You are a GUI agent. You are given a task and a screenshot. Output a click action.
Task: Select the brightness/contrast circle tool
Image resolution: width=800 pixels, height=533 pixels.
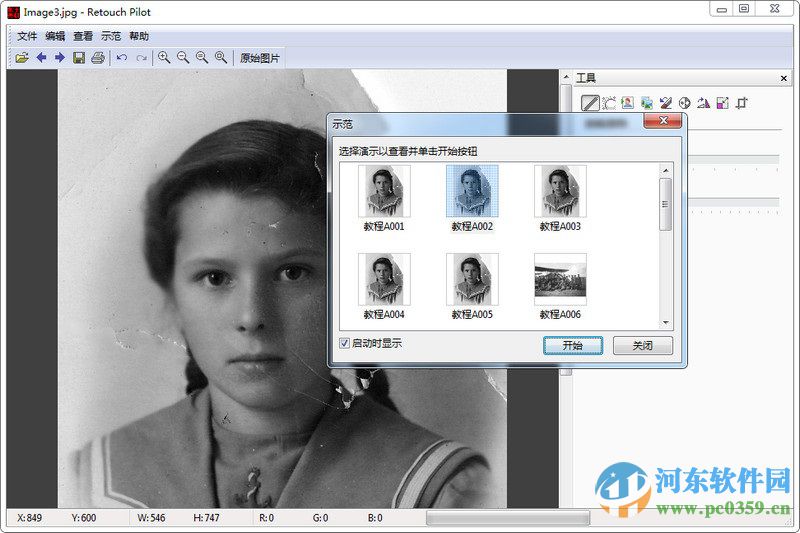684,103
